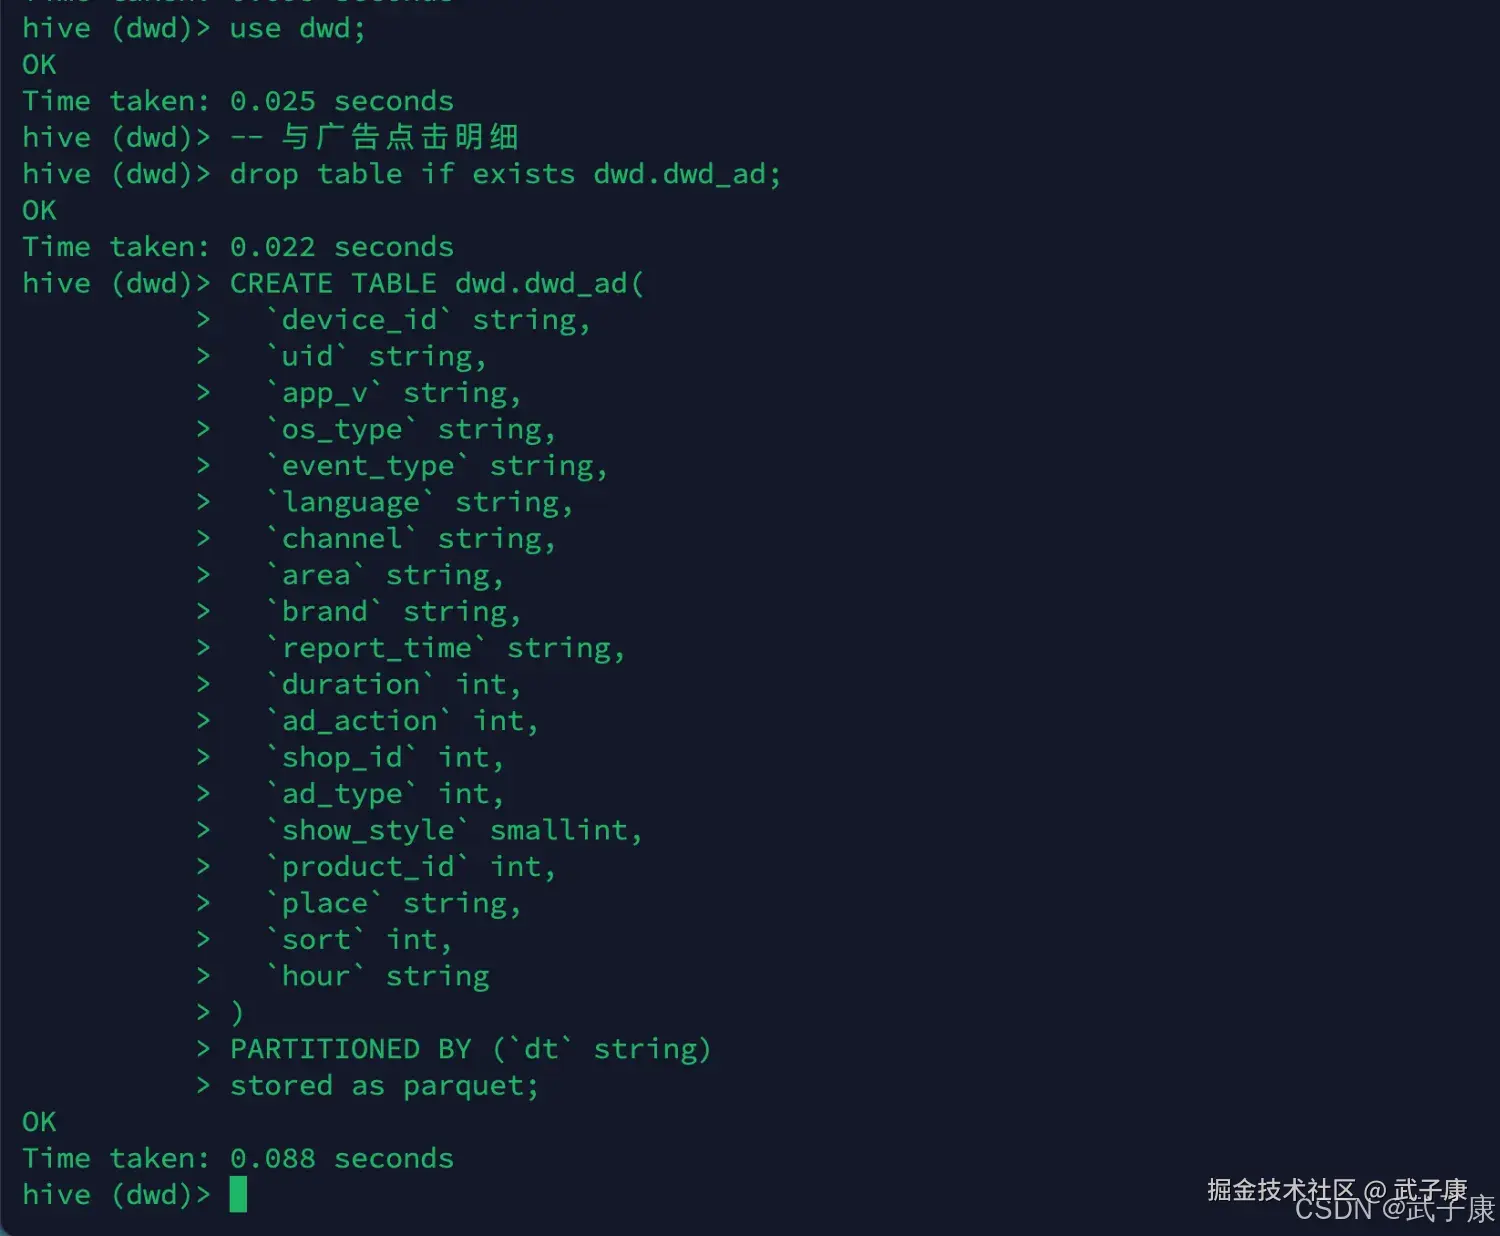Viewport: 1500px width, 1236px height.
Task: Click the 'Time taken: 0.025 seconds' output
Action: pyautogui.click(x=238, y=101)
